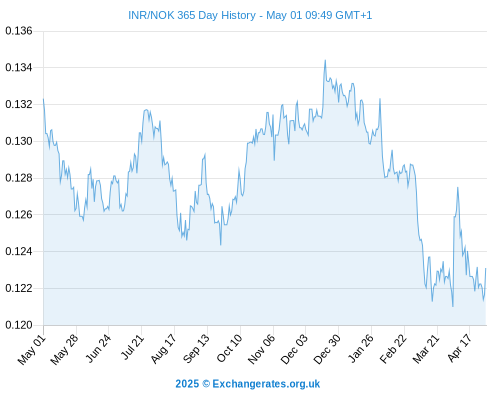
Task: Choose the Dec 30 axis label
Action: [x=327, y=349]
